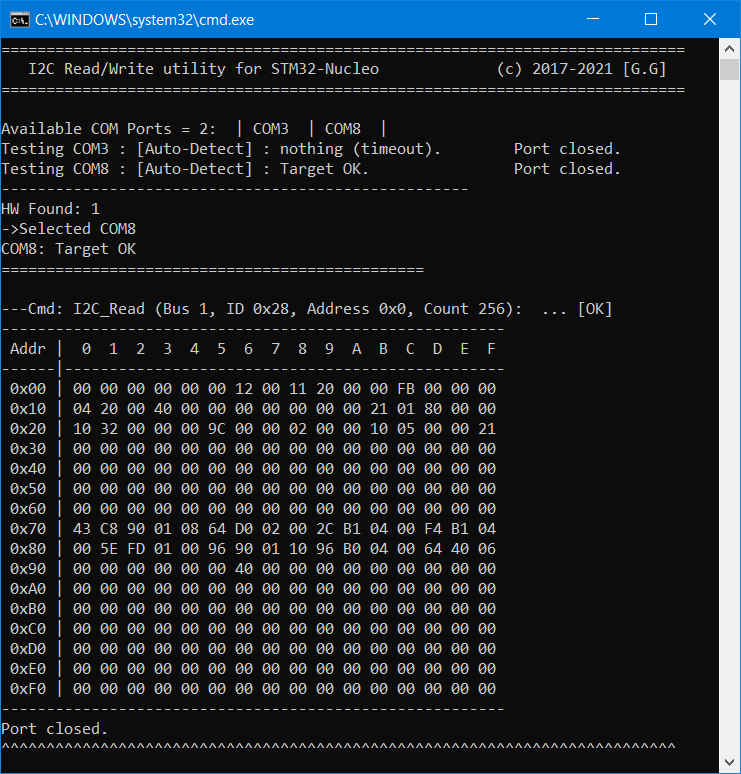Click the '0xC0' row address
The image size is (741, 774).
tap(28, 629)
